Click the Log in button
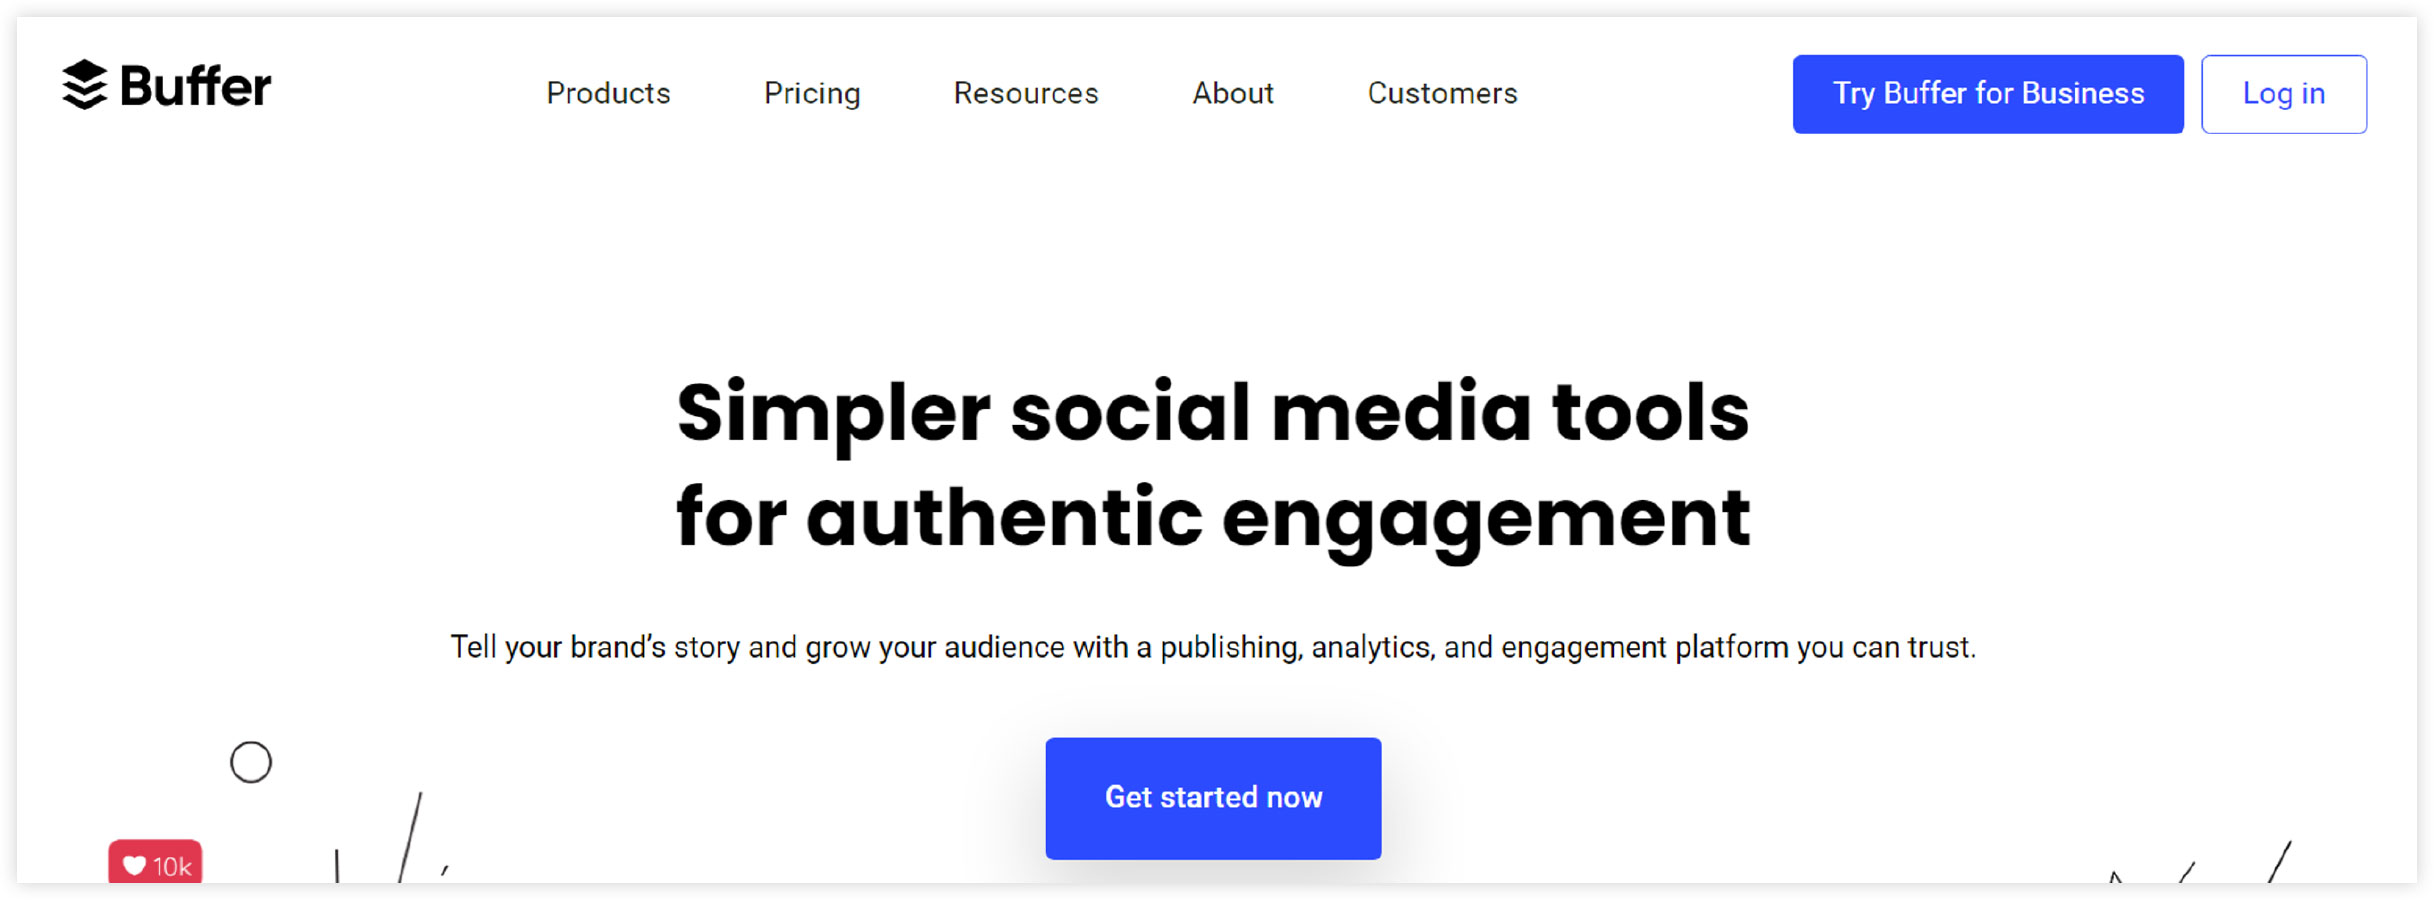2434x900 pixels. pyautogui.click(x=2284, y=94)
